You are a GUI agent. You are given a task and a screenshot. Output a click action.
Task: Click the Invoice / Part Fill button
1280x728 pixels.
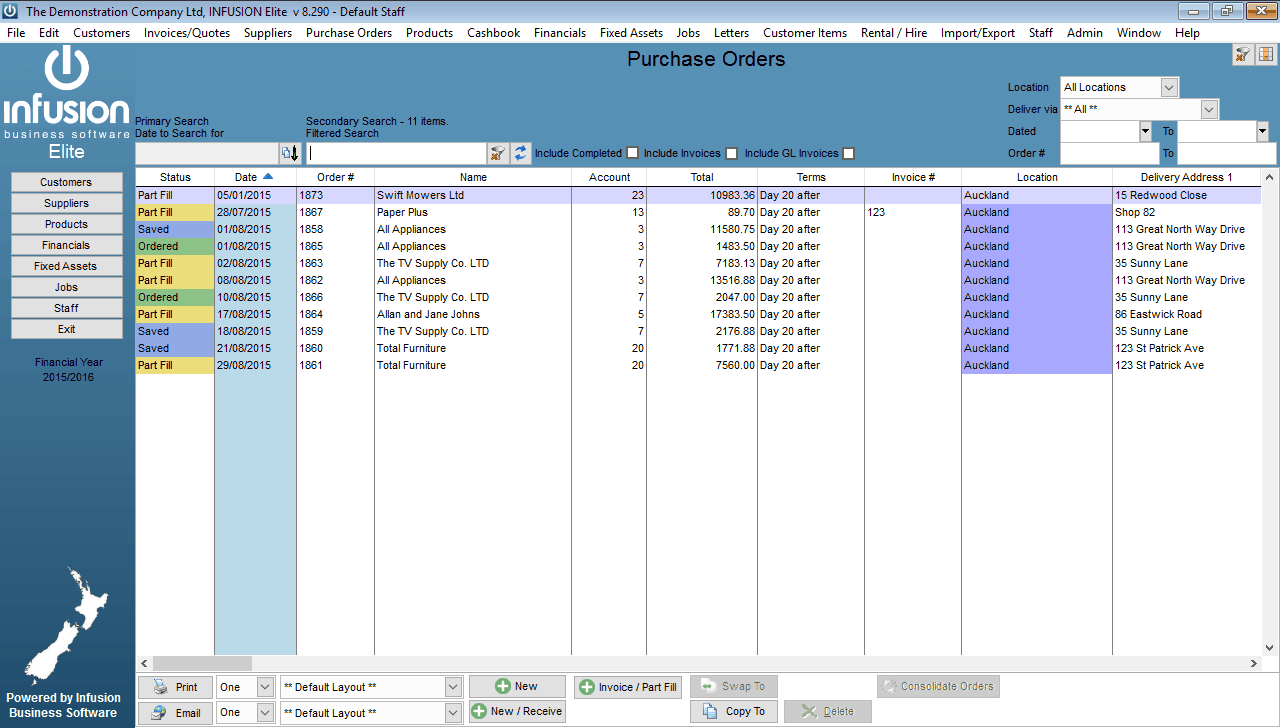628,687
